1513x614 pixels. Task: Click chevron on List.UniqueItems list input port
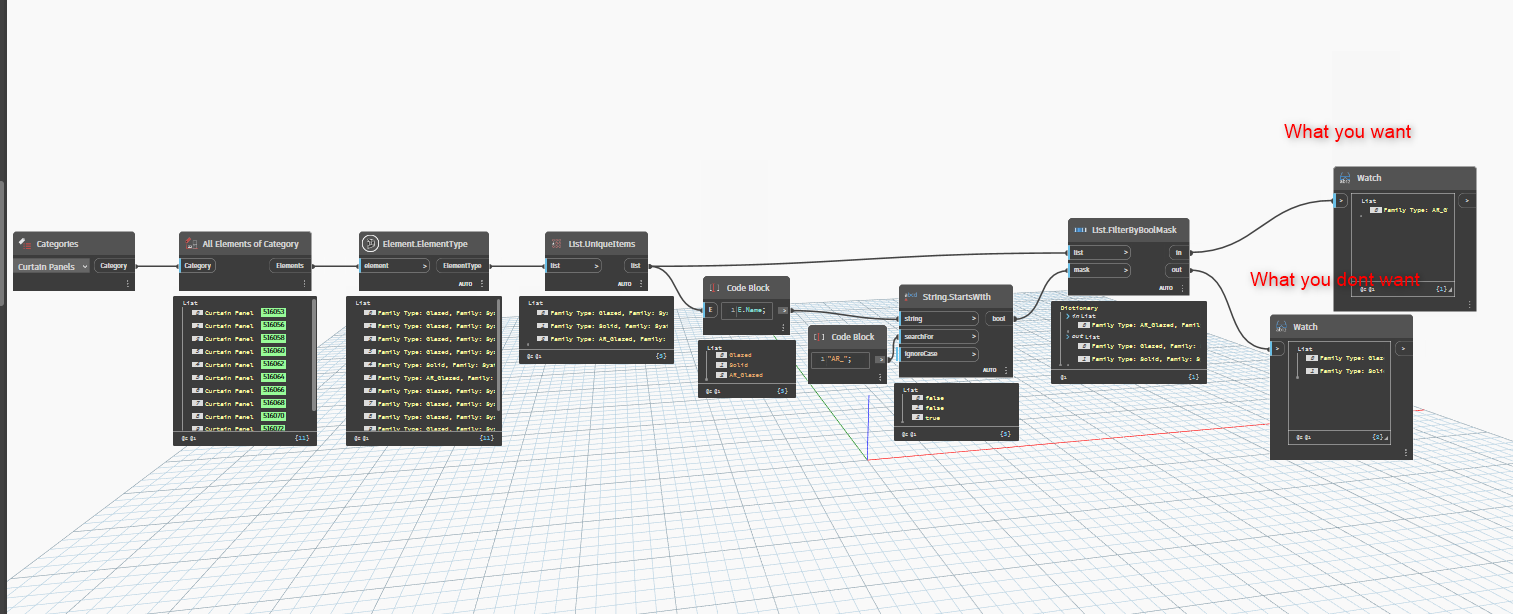[x=597, y=266]
